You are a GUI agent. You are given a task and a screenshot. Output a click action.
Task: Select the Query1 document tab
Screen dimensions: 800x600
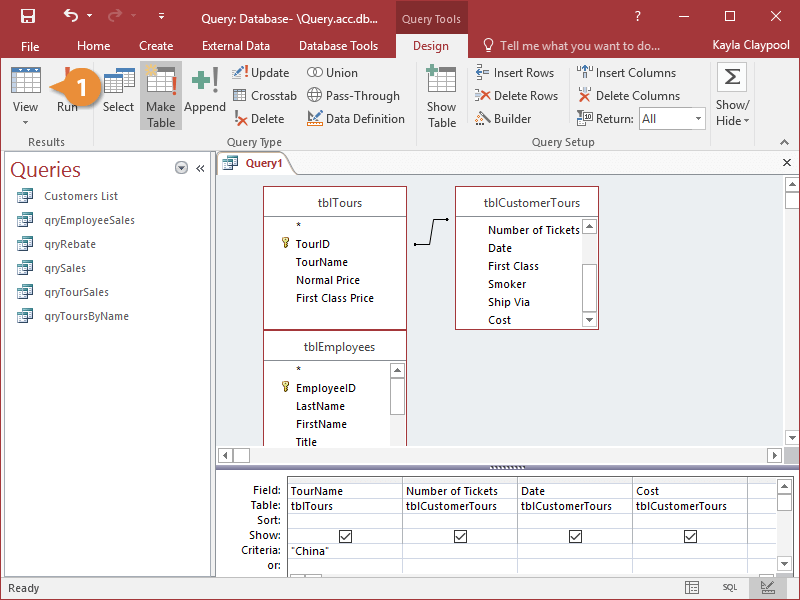264,162
